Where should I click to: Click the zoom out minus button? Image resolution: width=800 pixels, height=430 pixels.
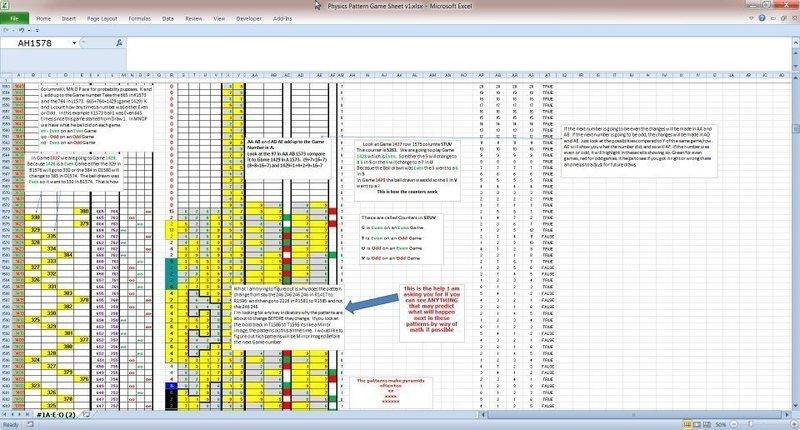(x=733, y=424)
